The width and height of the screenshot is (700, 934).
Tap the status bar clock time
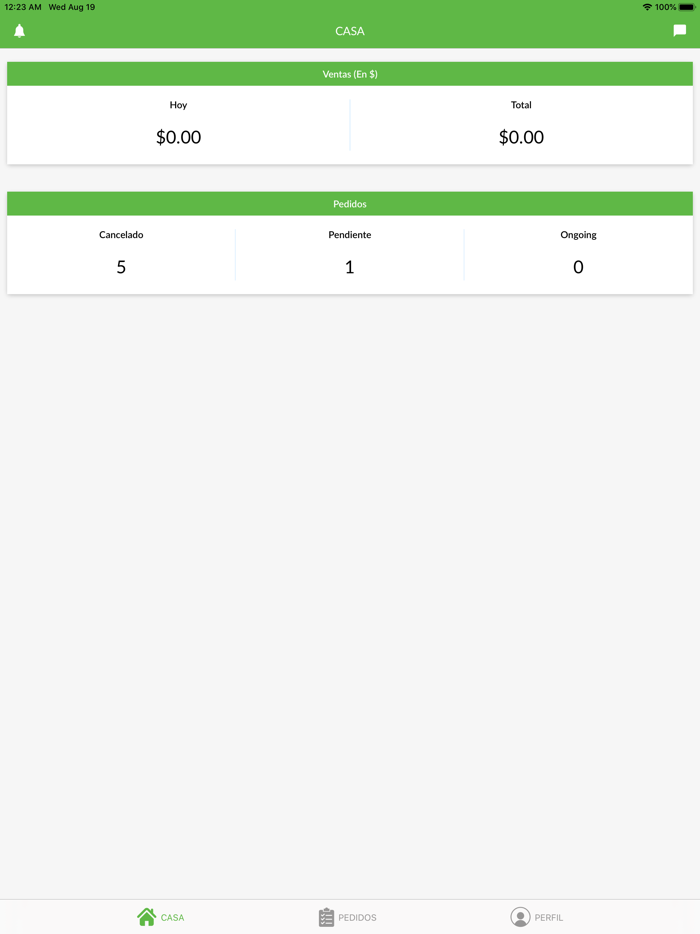tap(23, 7)
